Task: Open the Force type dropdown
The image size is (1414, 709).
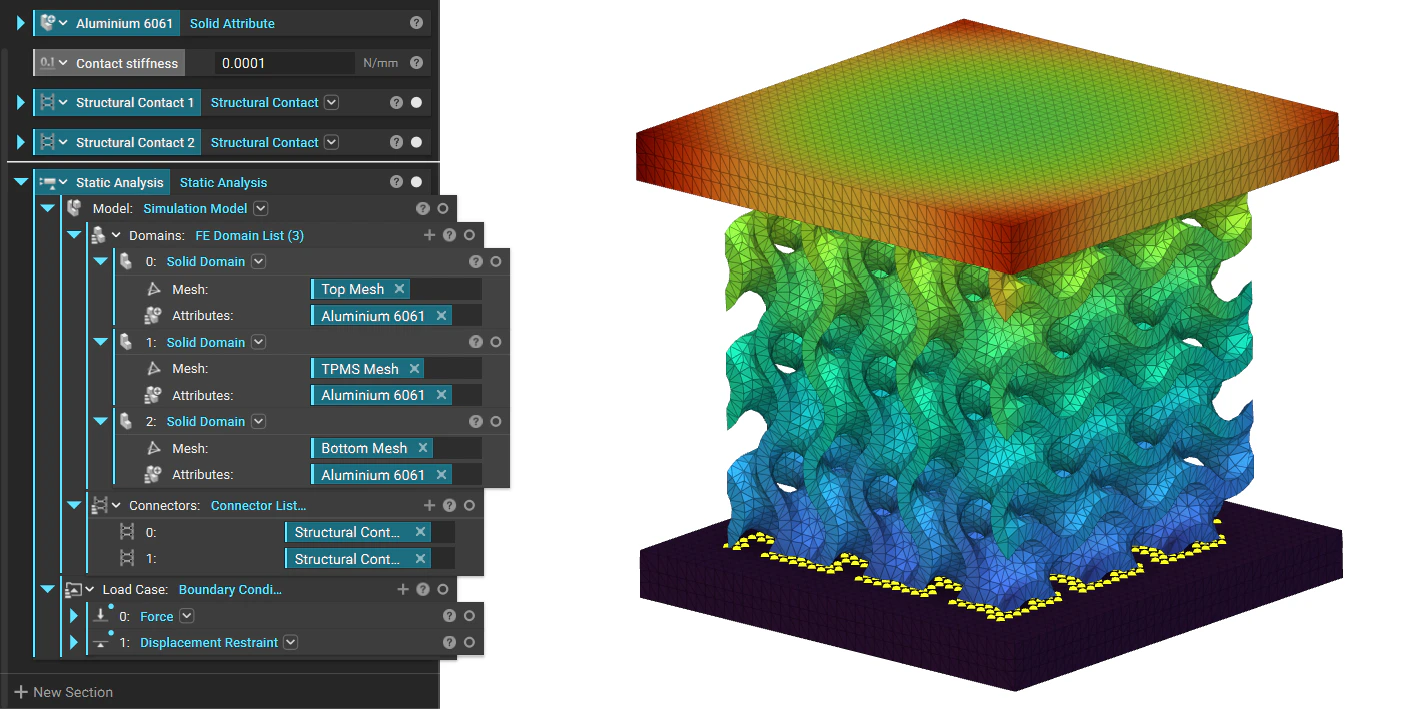Action: (x=186, y=616)
